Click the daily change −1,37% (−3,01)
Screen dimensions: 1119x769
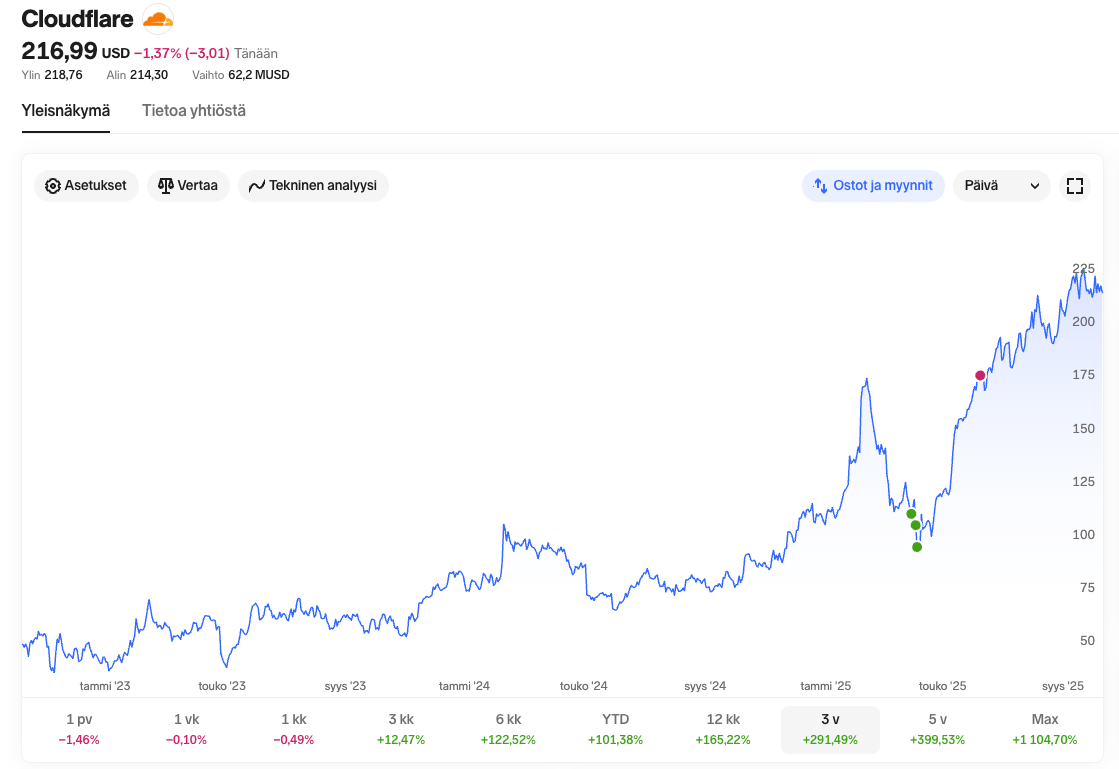182,54
